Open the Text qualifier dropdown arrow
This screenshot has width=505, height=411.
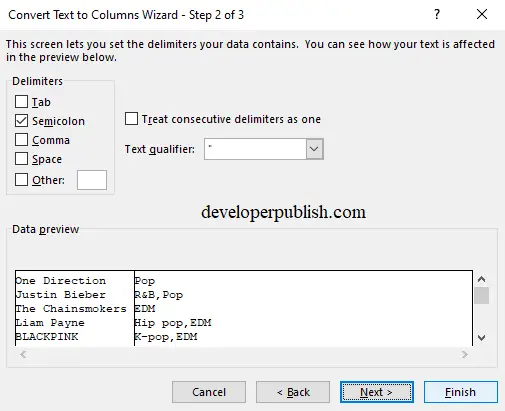pos(314,149)
